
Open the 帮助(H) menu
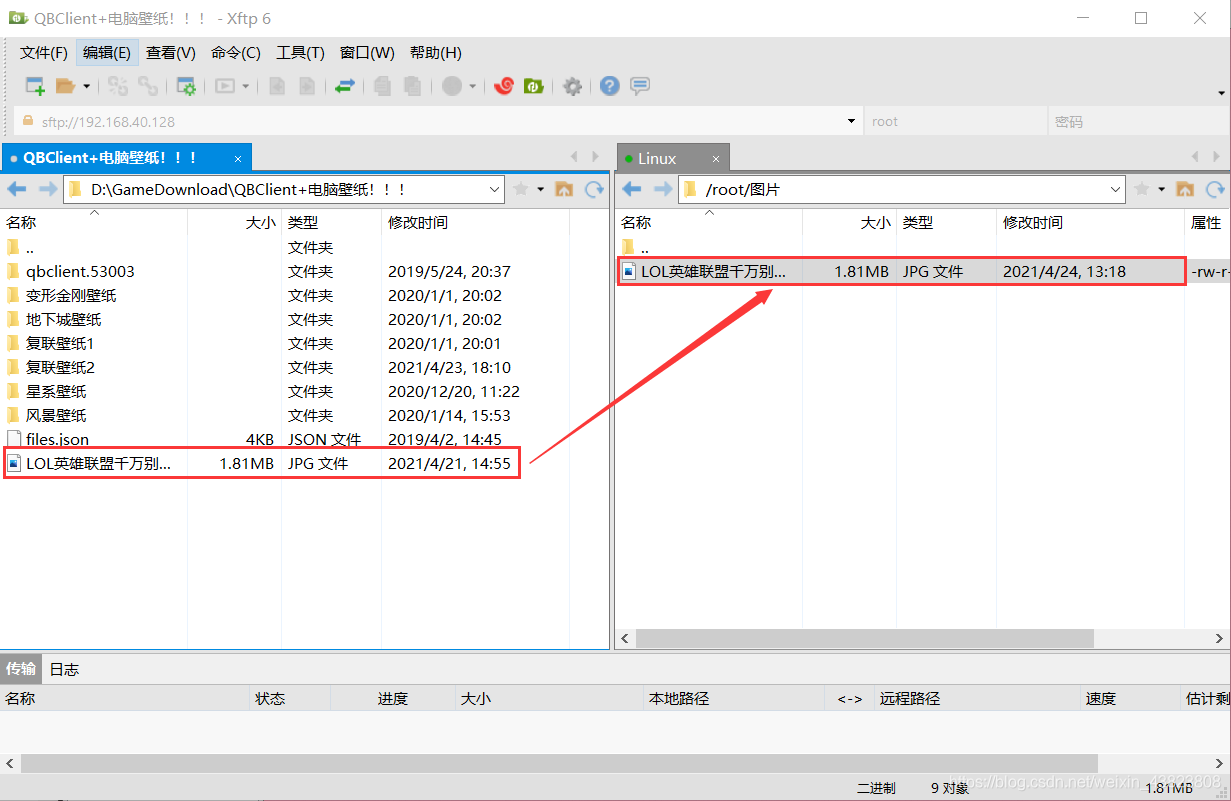(436, 53)
